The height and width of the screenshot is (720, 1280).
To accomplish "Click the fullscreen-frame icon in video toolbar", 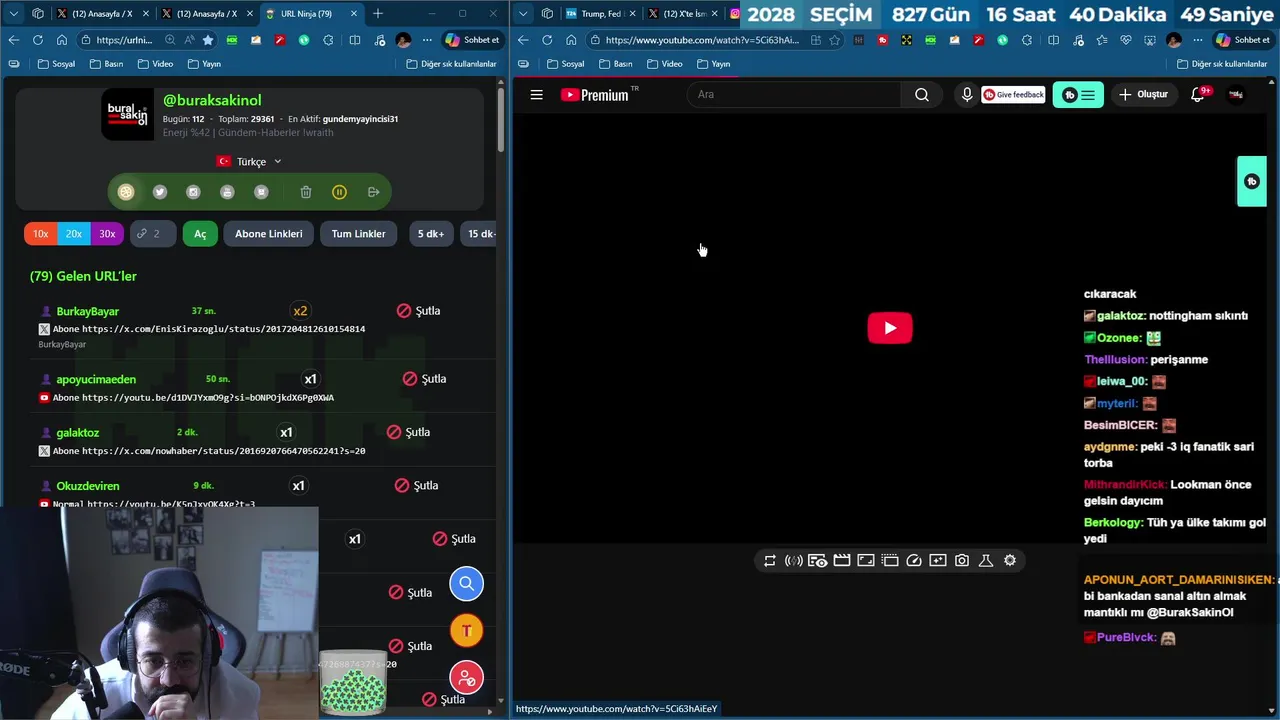I will tap(866, 561).
